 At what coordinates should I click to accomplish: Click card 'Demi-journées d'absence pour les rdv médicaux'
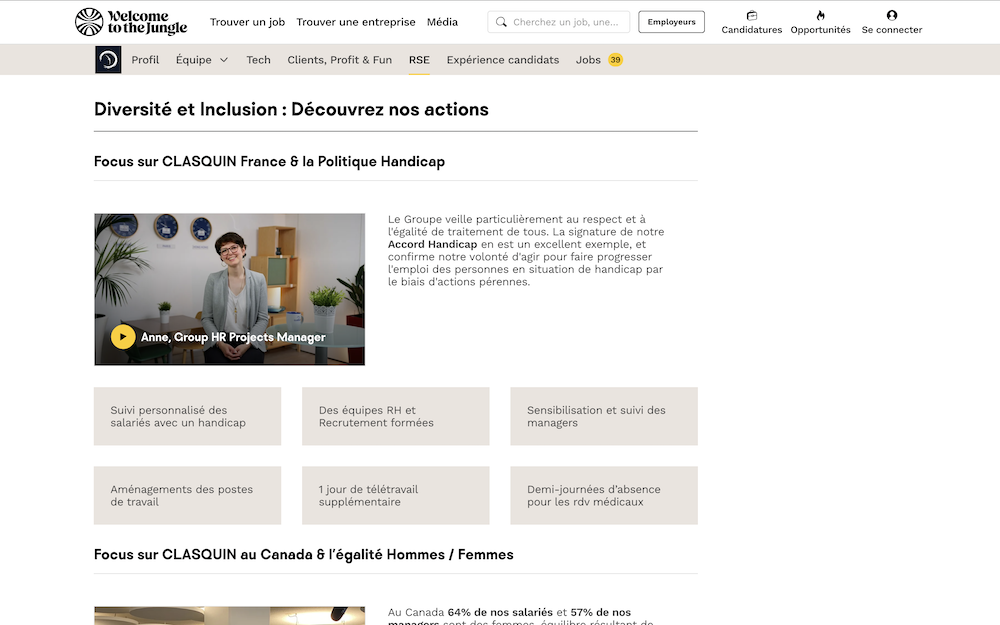pos(604,496)
